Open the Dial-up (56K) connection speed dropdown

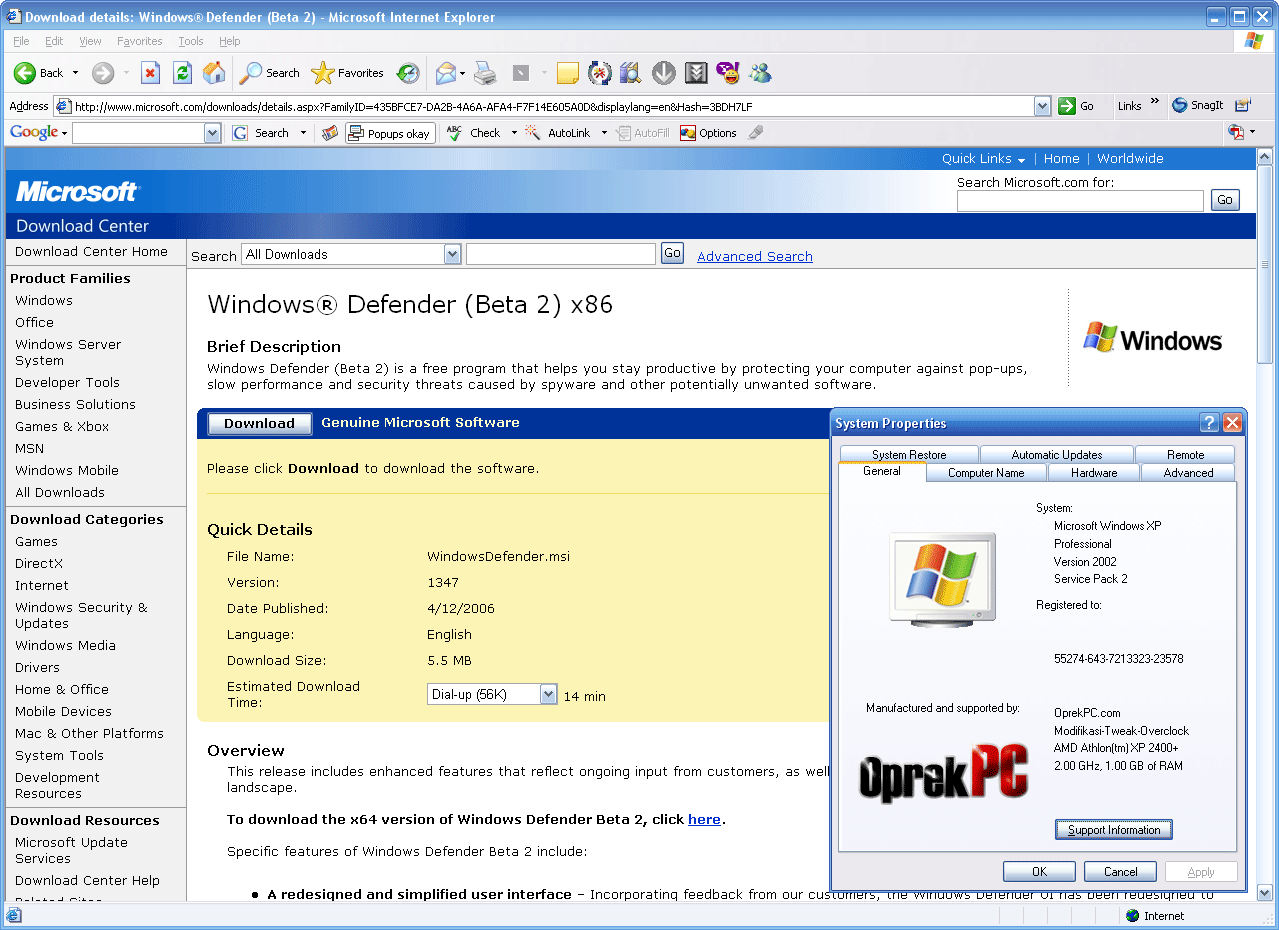(x=548, y=694)
